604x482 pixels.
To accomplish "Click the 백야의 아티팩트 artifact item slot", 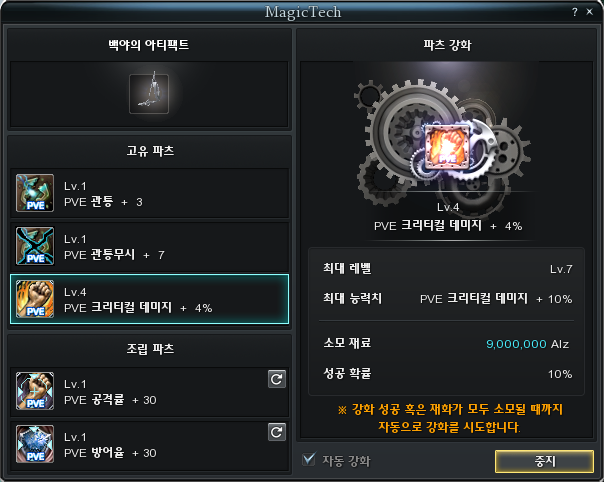I will [x=149, y=94].
